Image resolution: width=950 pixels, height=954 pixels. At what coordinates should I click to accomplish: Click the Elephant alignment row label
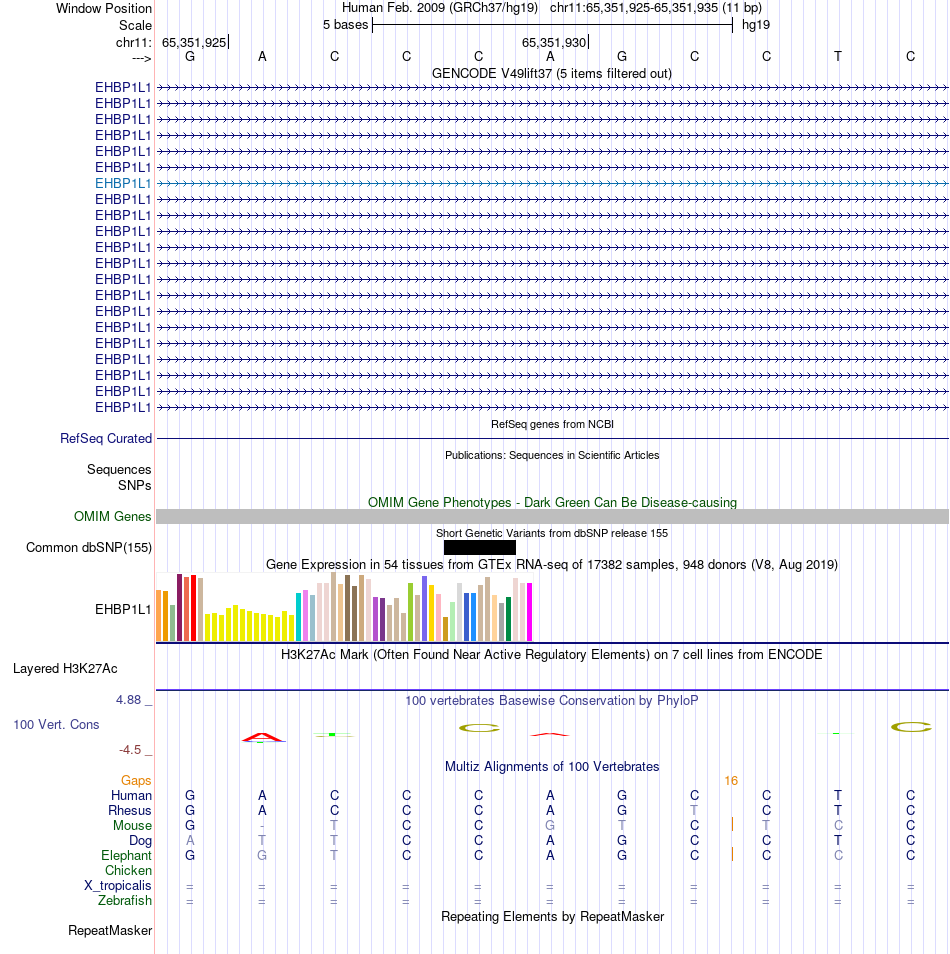click(126, 855)
